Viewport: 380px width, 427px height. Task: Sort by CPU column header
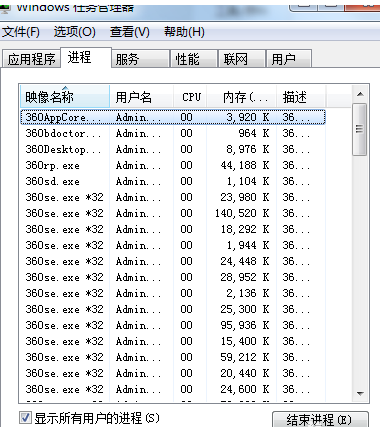pyautogui.click(x=190, y=97)
